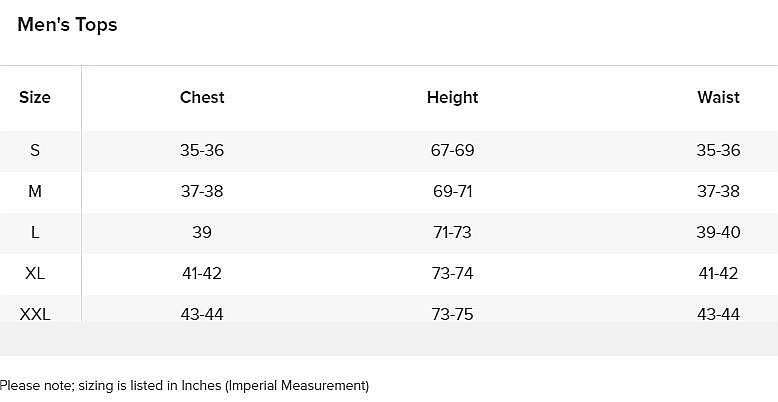Image resolution: width=778 pixels, height=402 pixels.
Task: Click the Men's Tops heading
Action: [x=67, y=25]
